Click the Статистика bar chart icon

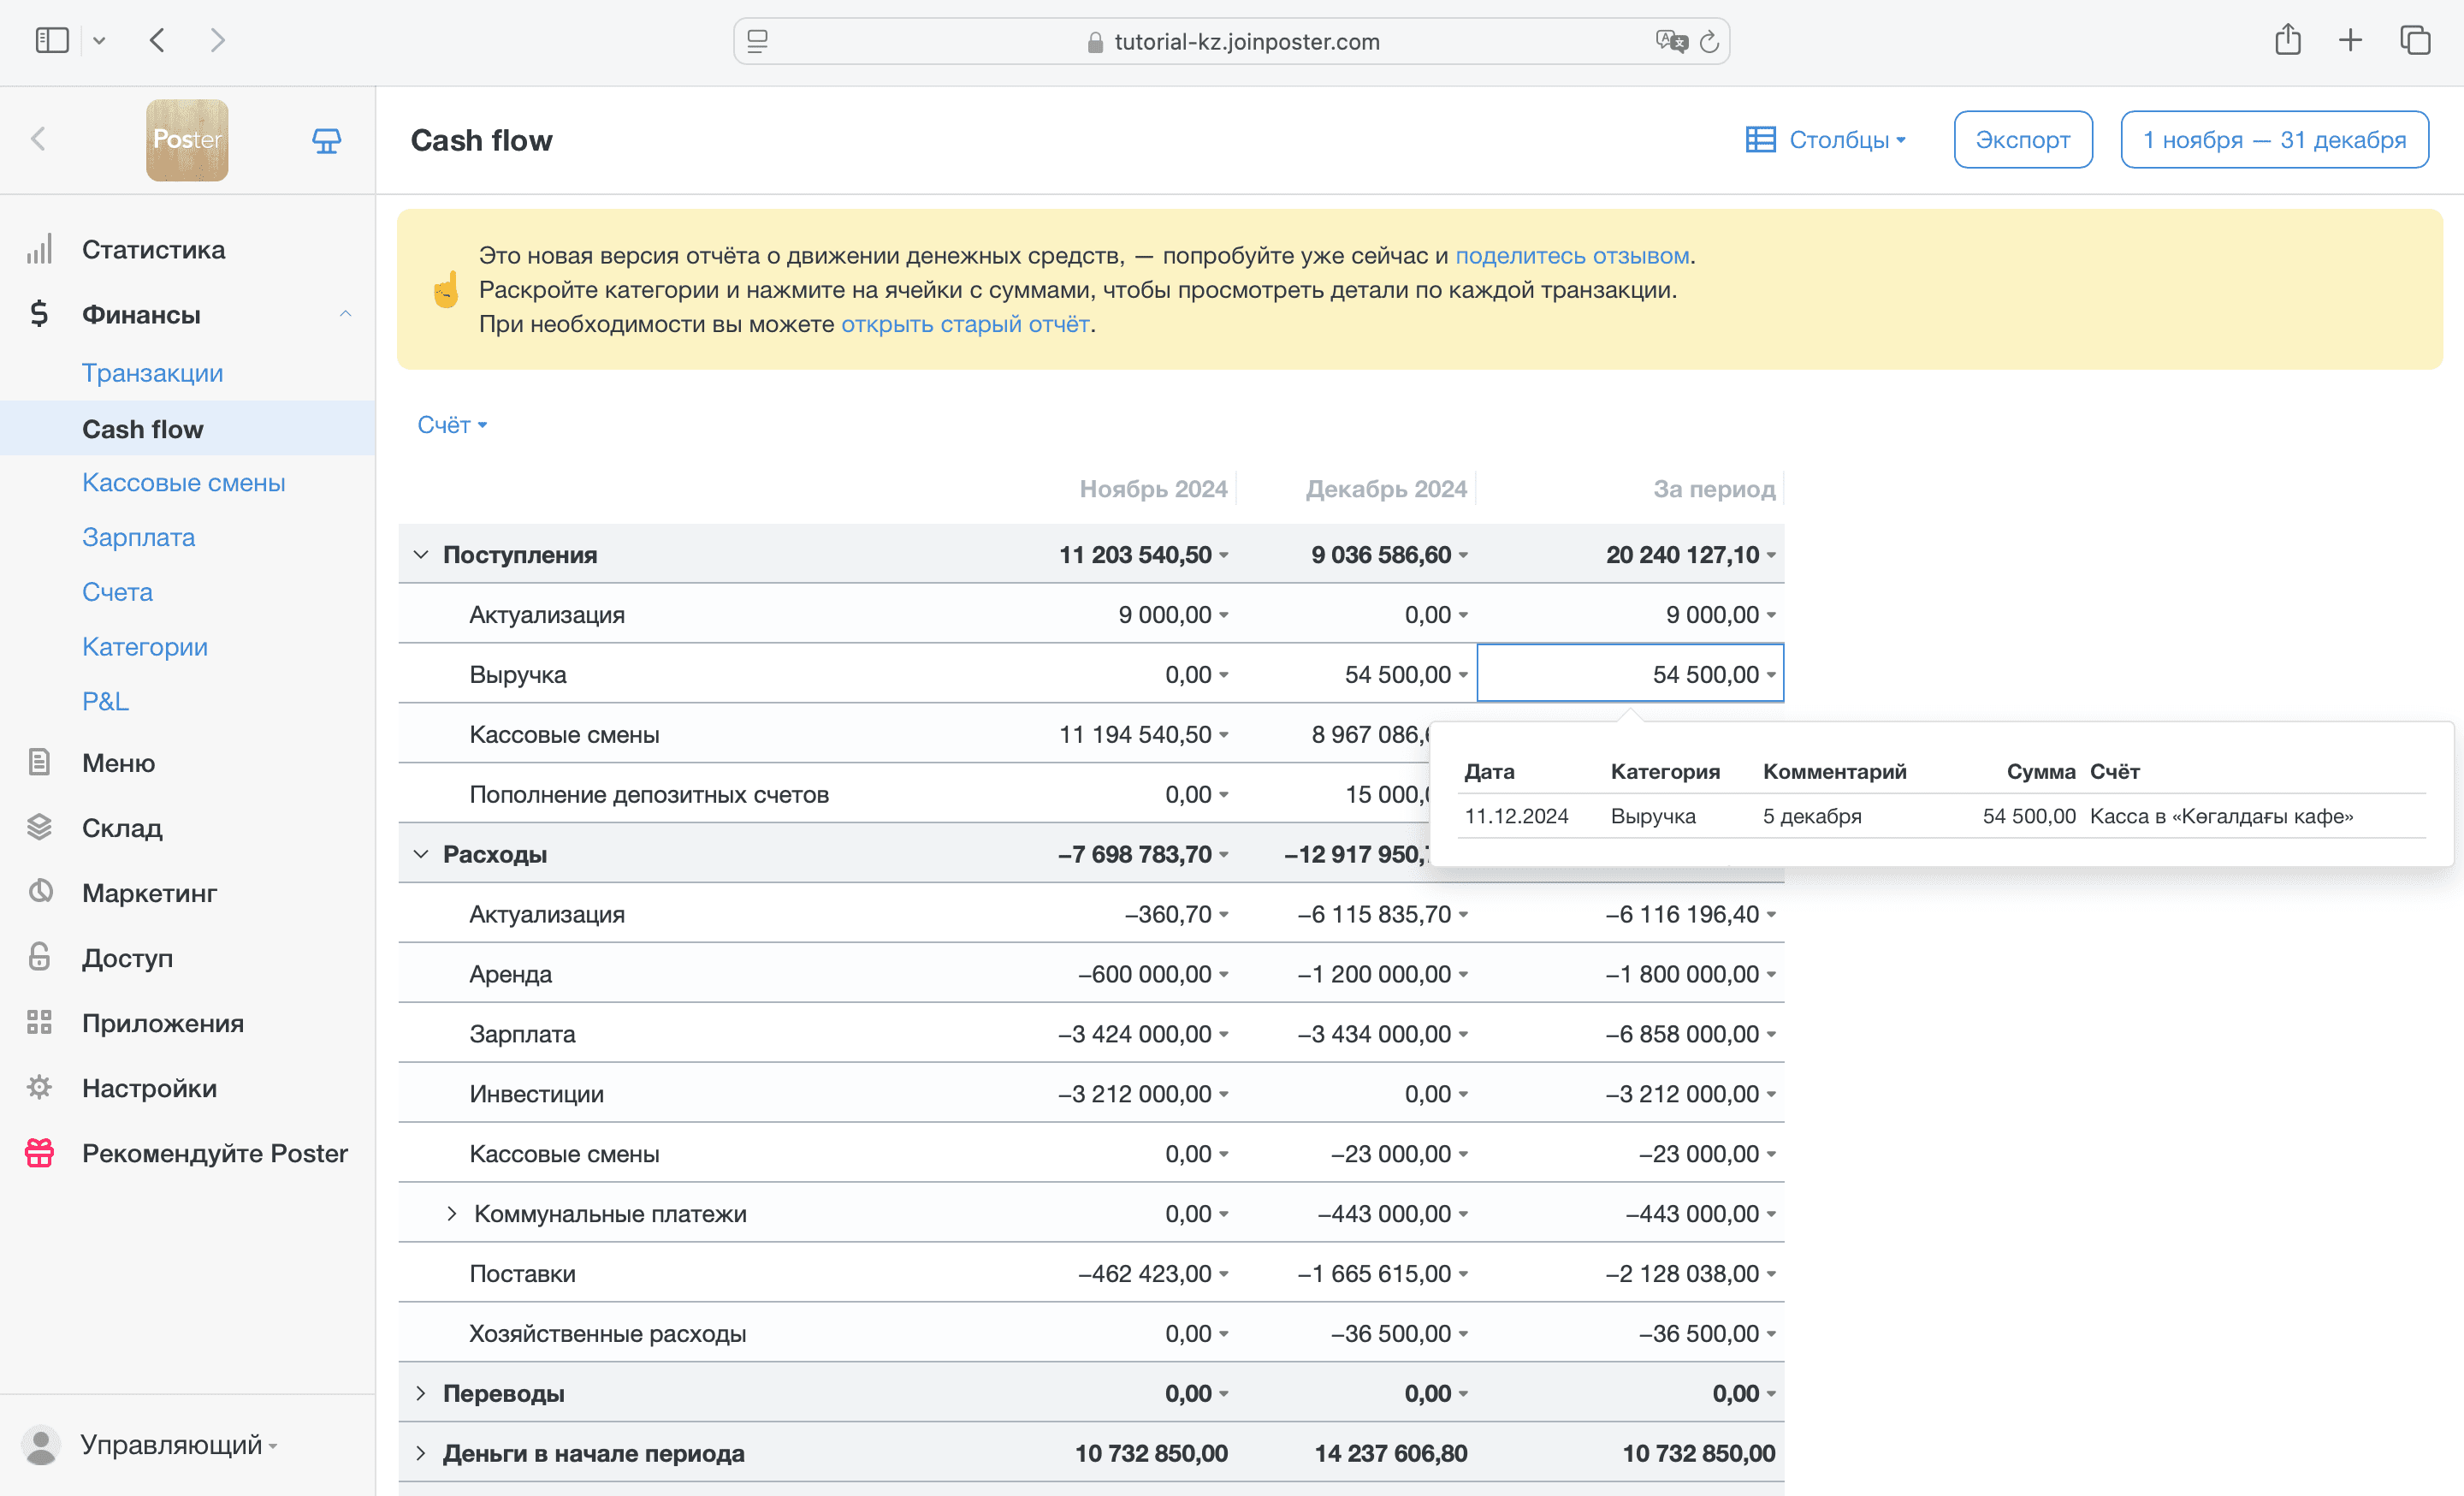[x=39, y=249]
